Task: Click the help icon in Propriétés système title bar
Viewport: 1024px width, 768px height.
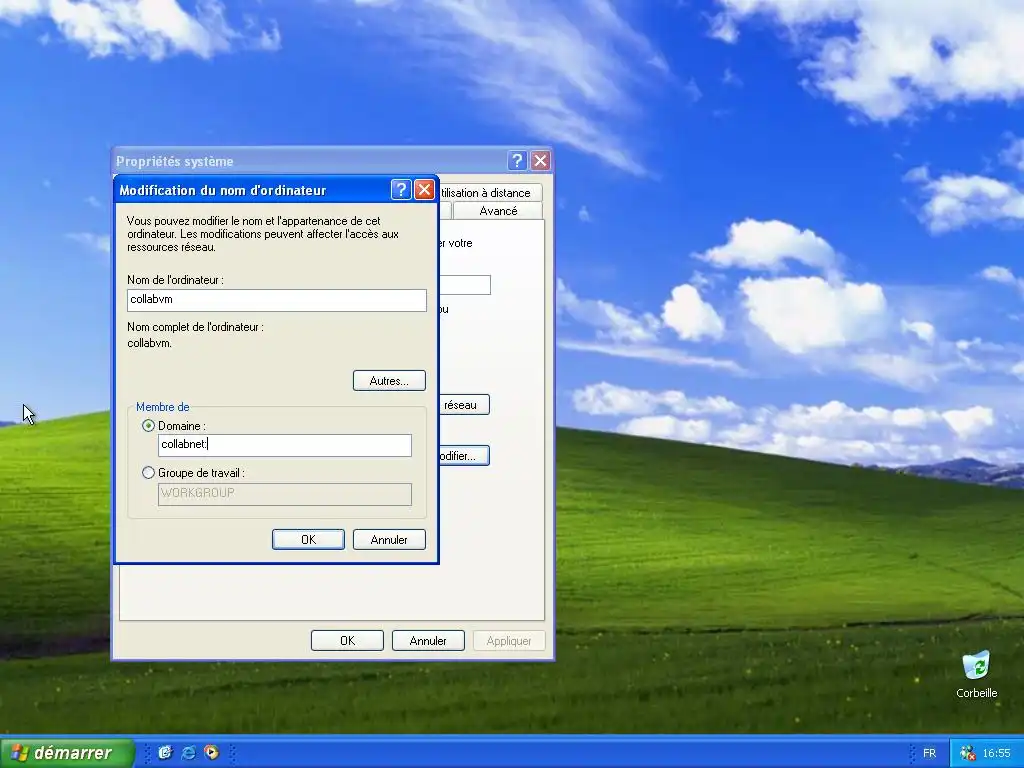Action: [x=517, y=161]
